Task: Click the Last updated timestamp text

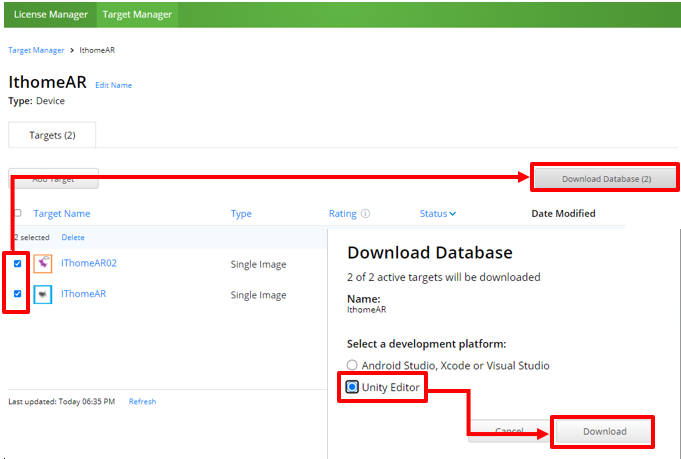Action: pyautogui.click(x=62, y=402)
